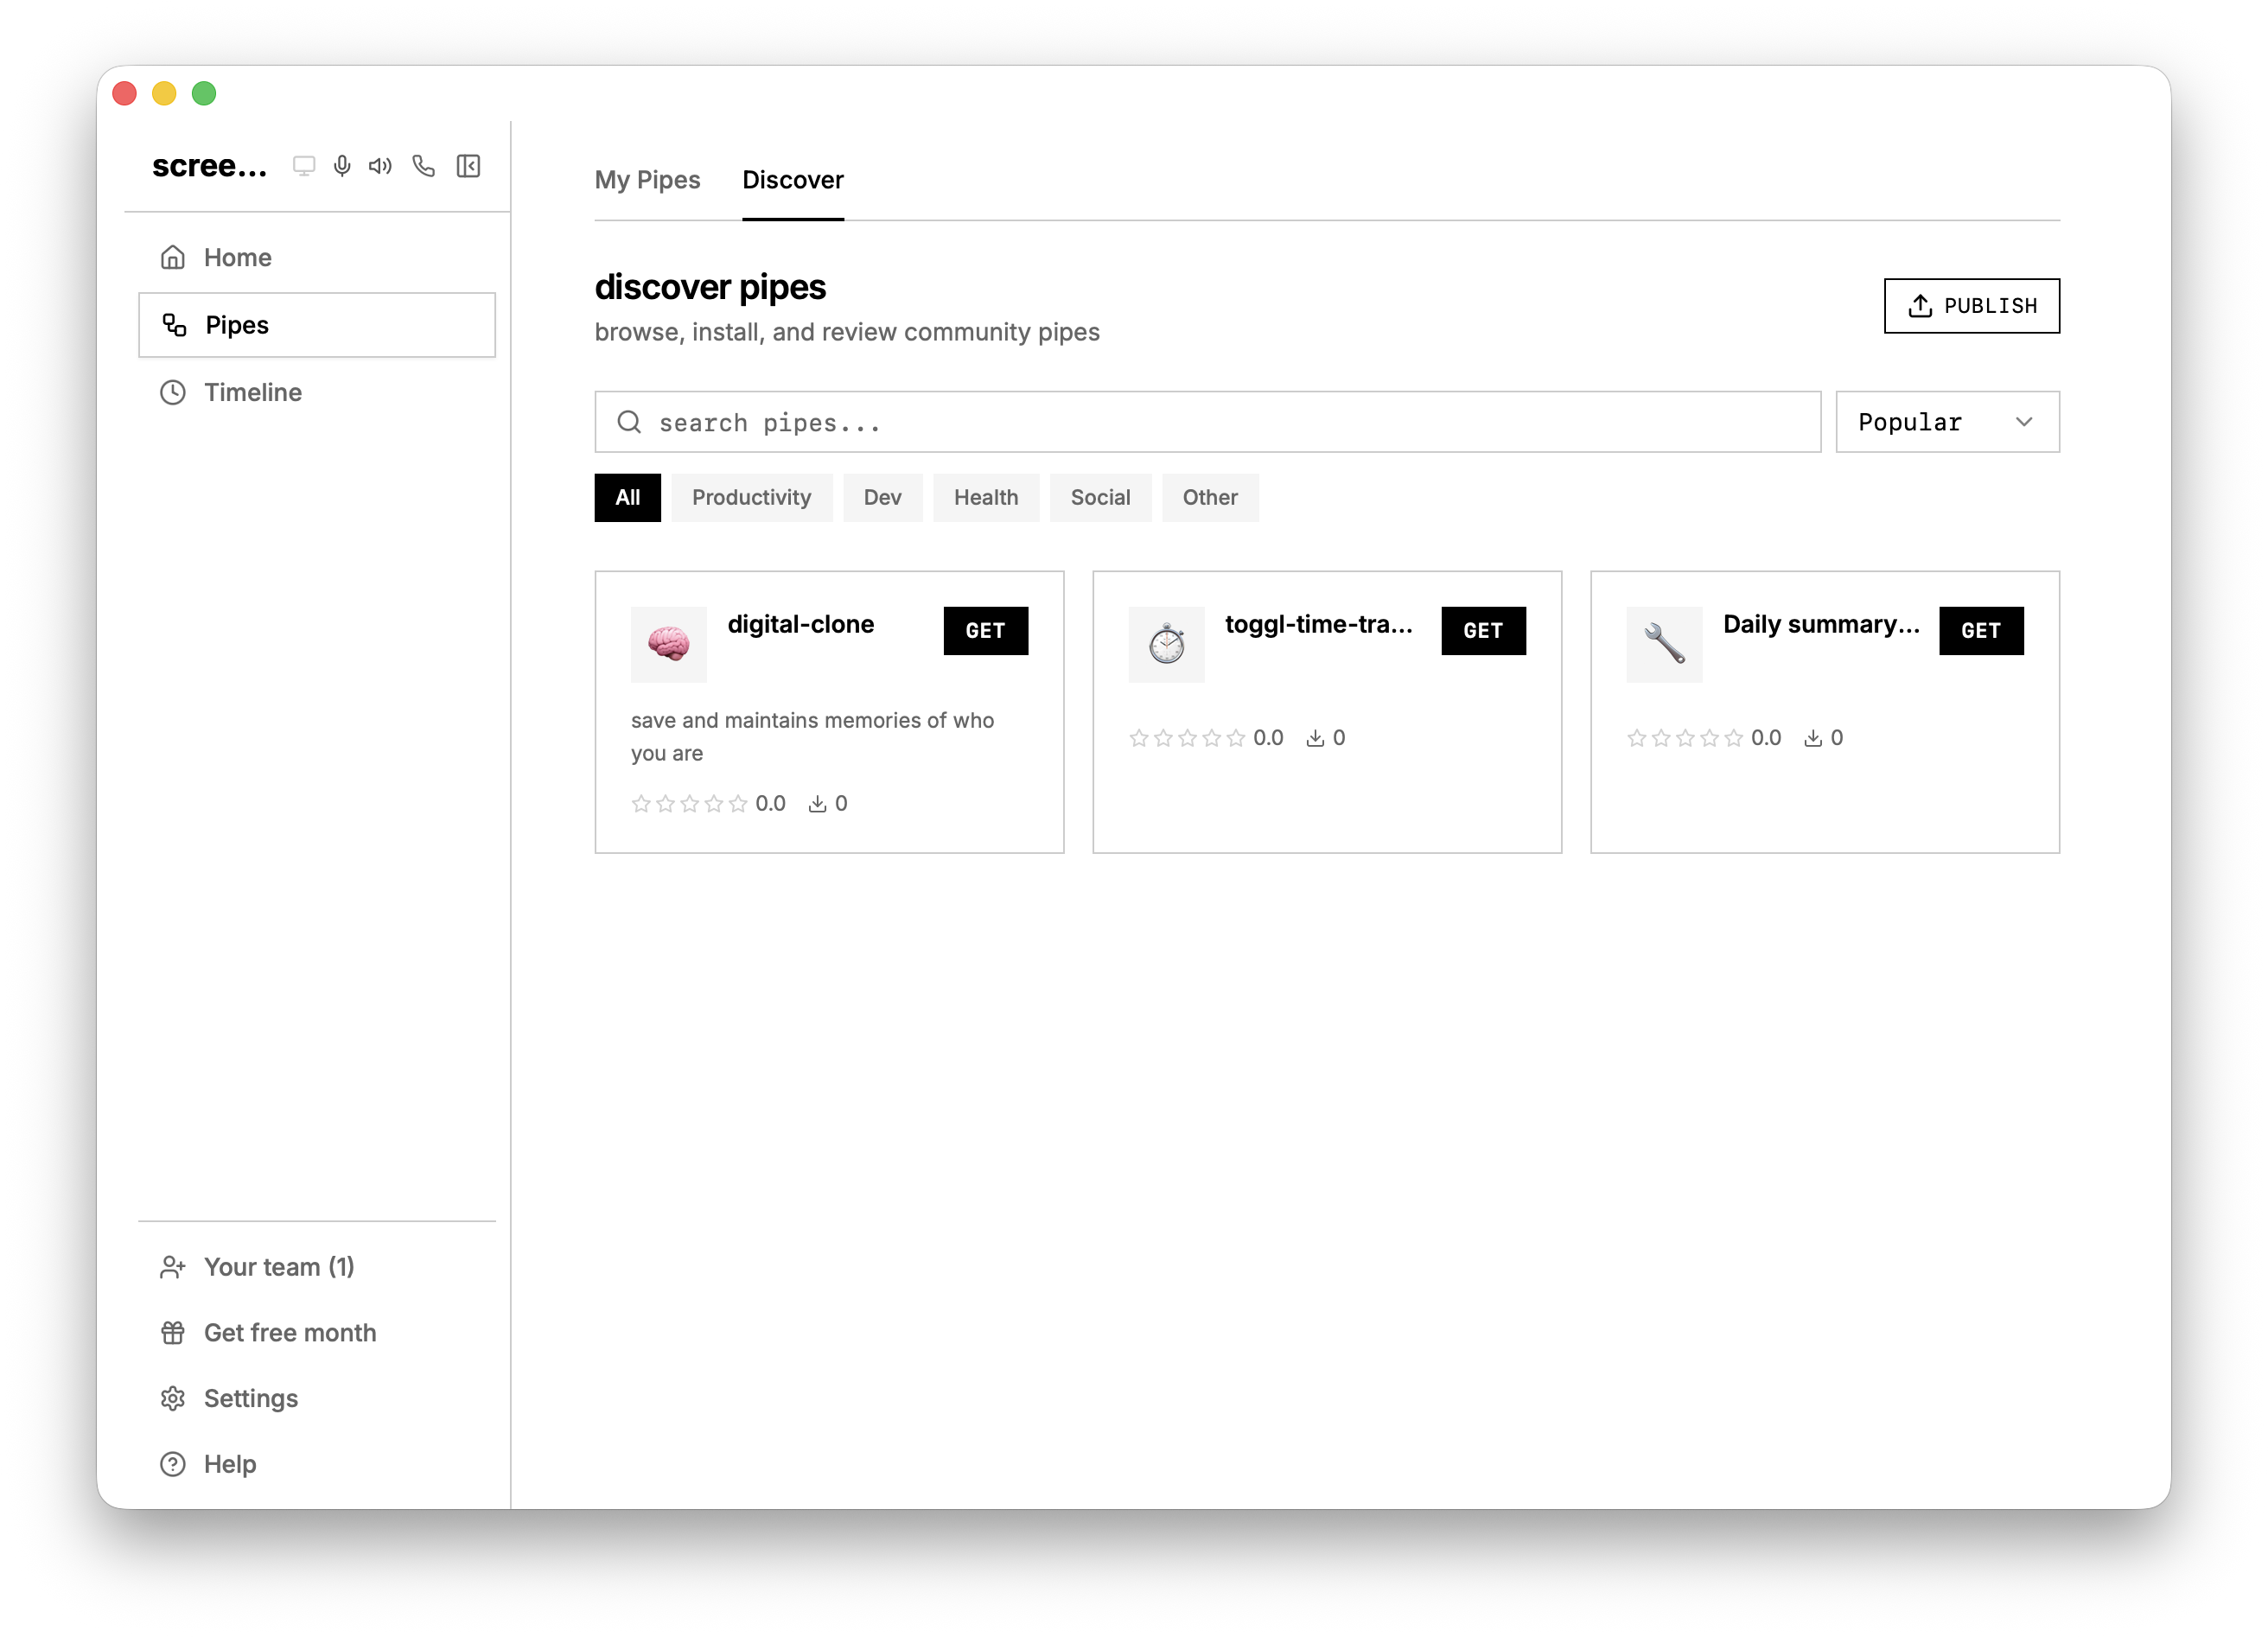This screenshot has width=2268, height=1637.
Task: Collapse the sidebar panel icon
Action: pyautogui.click(x=468, y=166)
